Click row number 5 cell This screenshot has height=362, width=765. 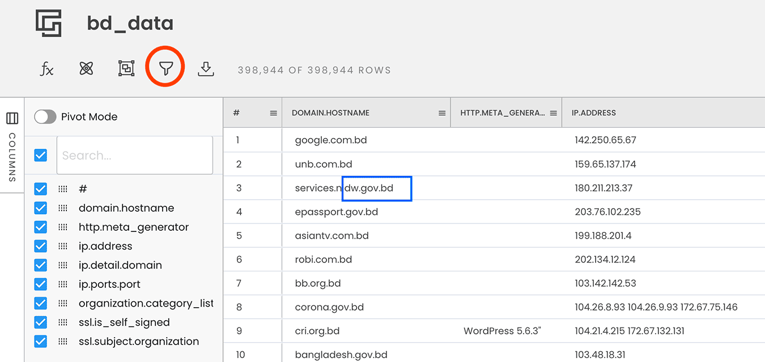253,236
